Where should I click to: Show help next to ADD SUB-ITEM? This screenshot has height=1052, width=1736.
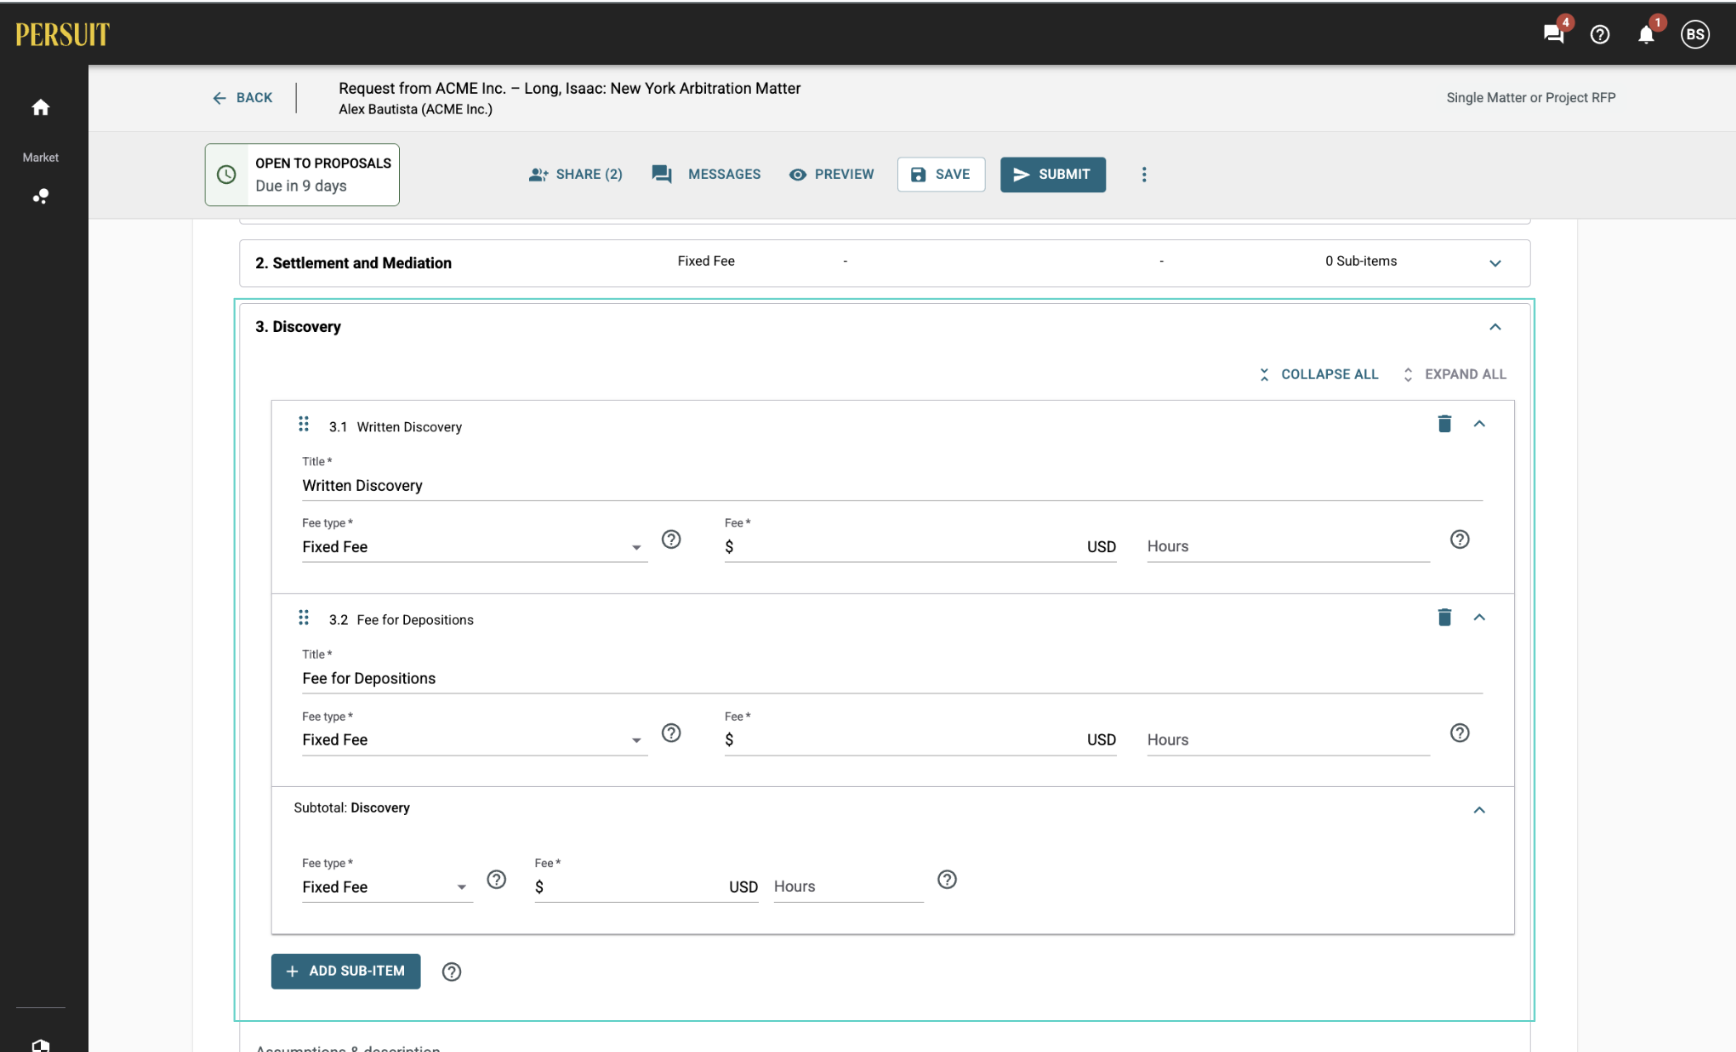452,972
